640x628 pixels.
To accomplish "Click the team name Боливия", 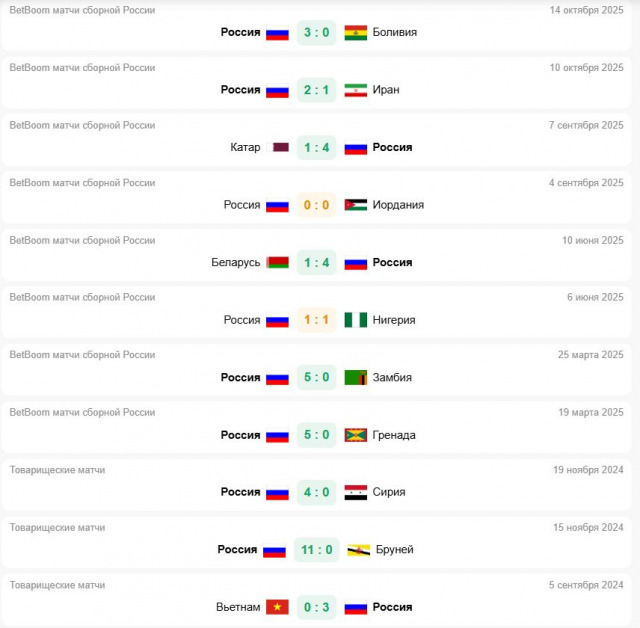I will pyautogui.click(x=394, y=32).
